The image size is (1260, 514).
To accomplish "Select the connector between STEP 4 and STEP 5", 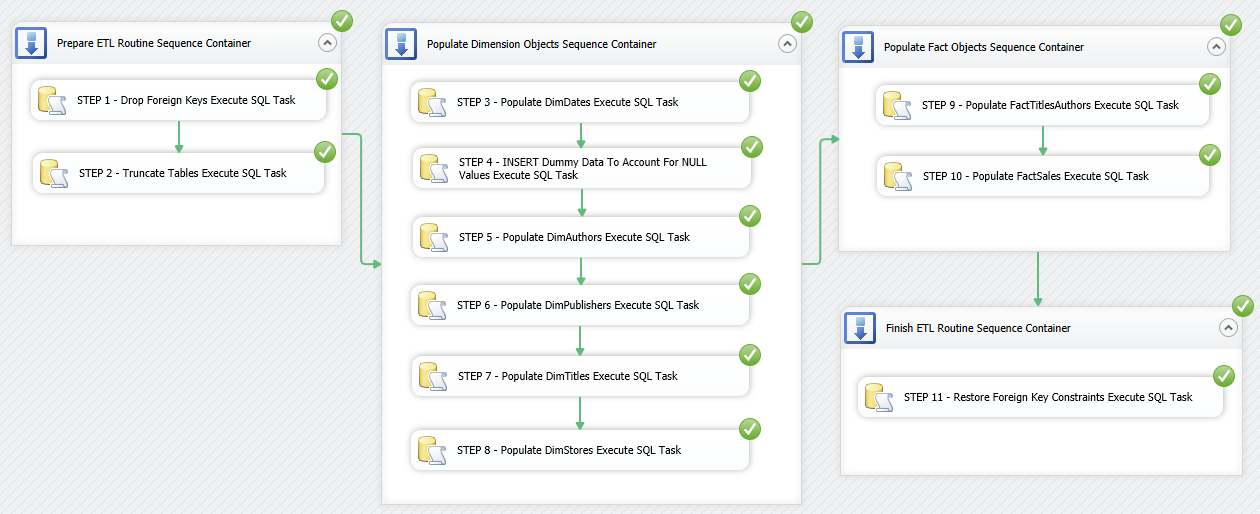I will click(582, 203).
